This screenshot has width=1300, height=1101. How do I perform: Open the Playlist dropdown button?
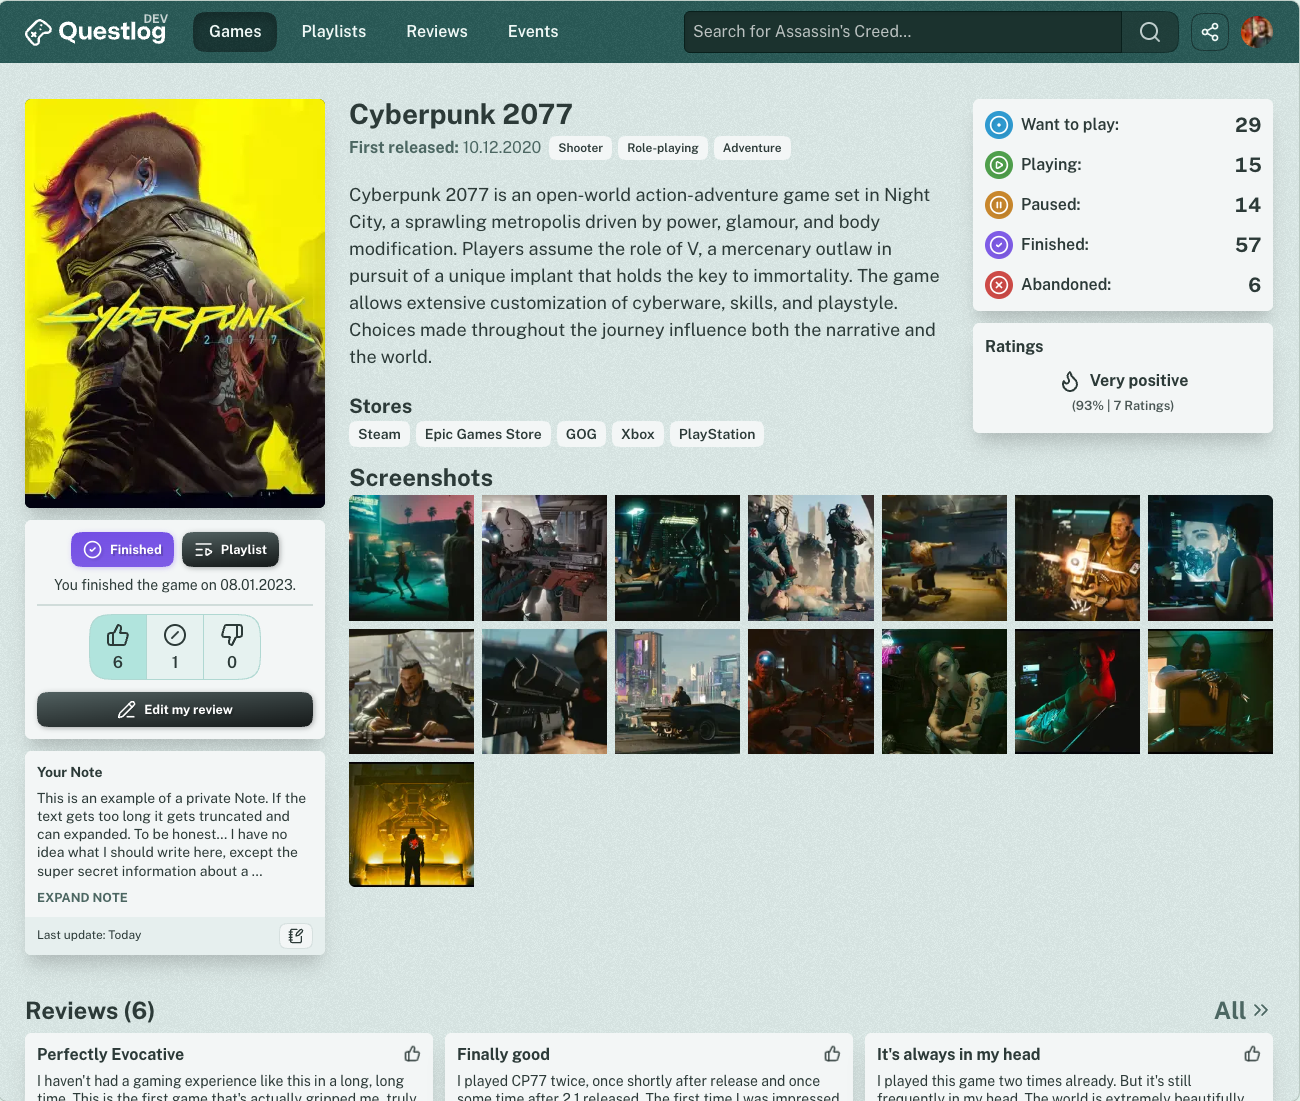pos(231,549)
